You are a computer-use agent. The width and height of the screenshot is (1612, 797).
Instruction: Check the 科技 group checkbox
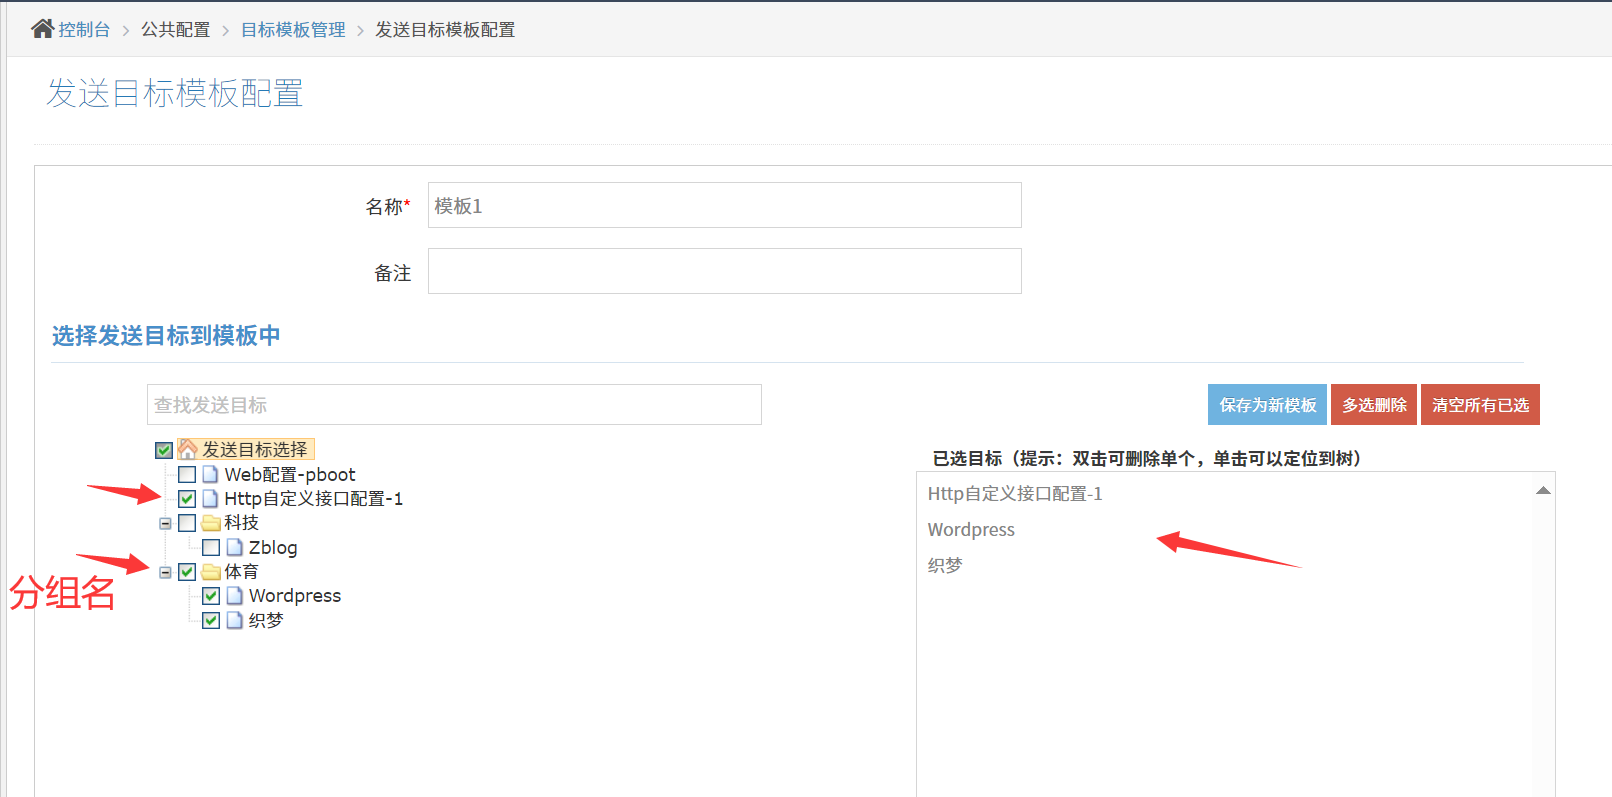click(x=187, y=522)
